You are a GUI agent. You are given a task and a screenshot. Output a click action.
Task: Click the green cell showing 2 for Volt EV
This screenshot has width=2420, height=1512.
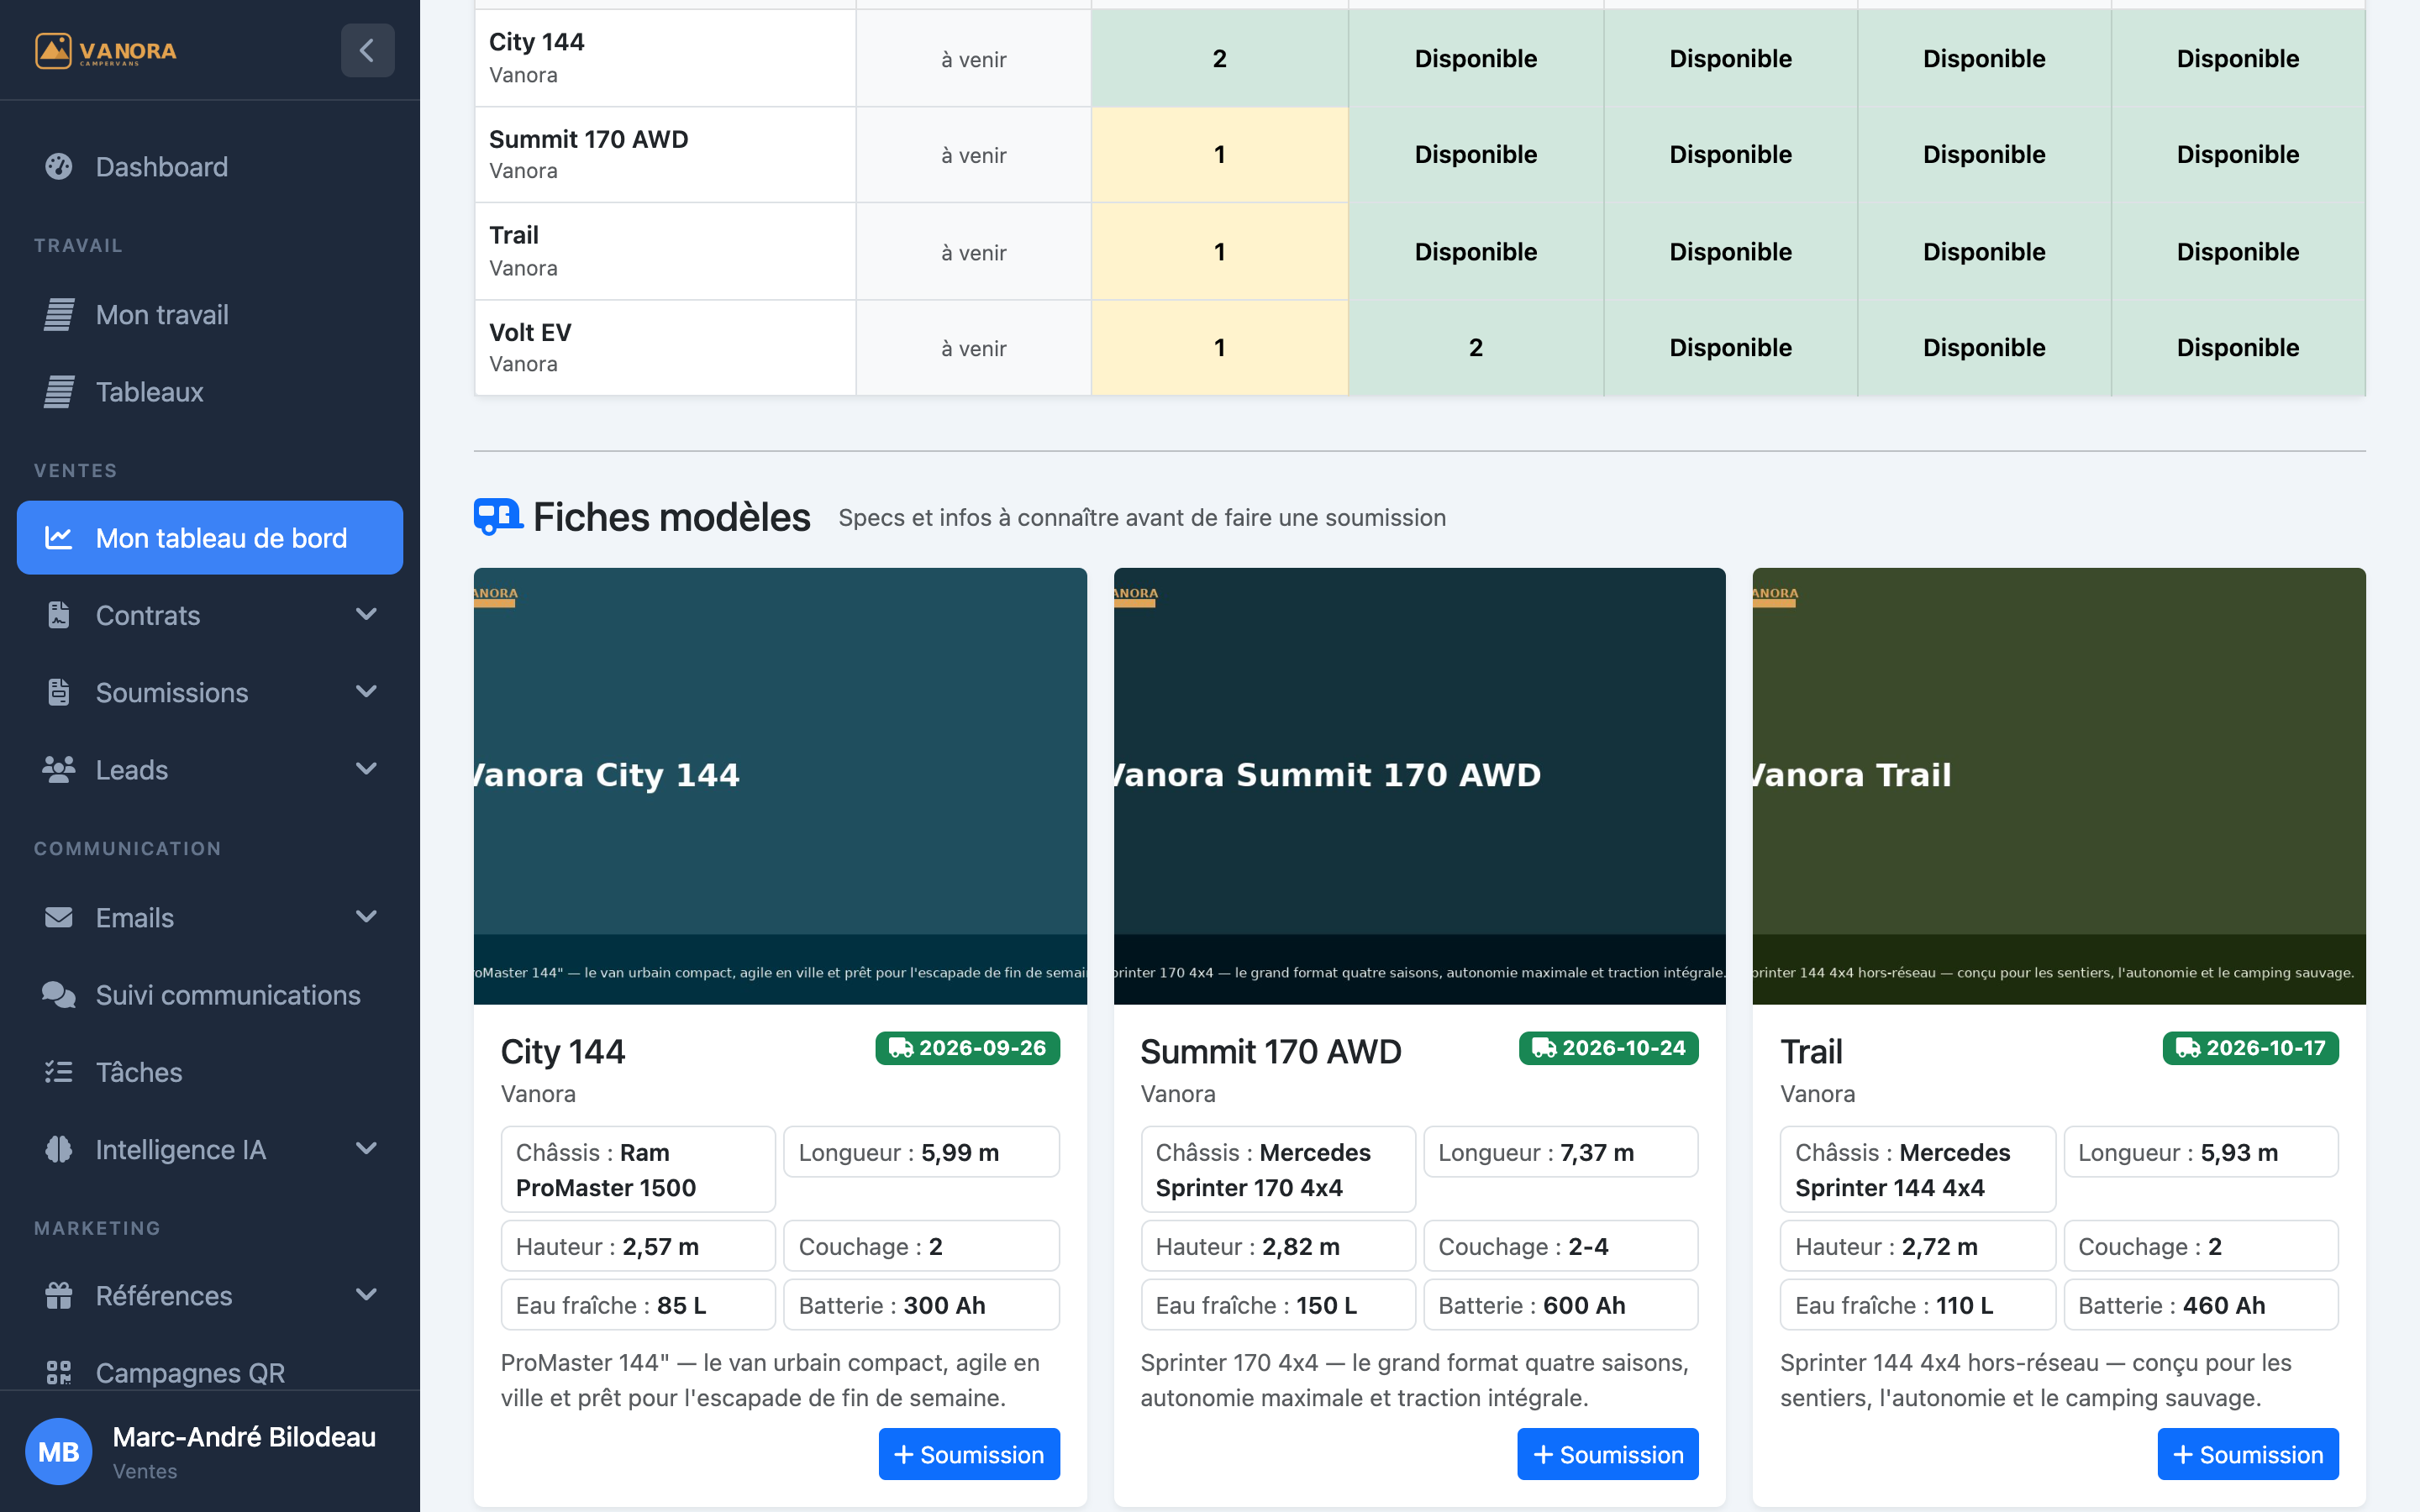tap(1476, 348)
